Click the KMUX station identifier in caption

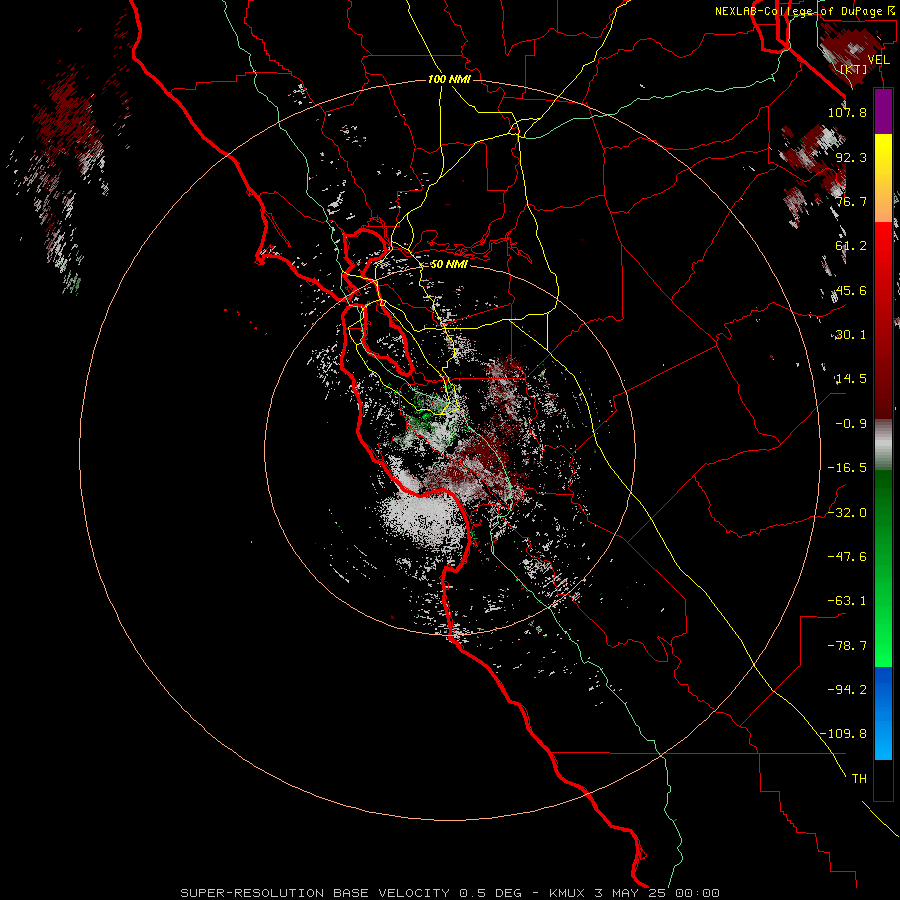pyautogui.click(x=568, y=893)
